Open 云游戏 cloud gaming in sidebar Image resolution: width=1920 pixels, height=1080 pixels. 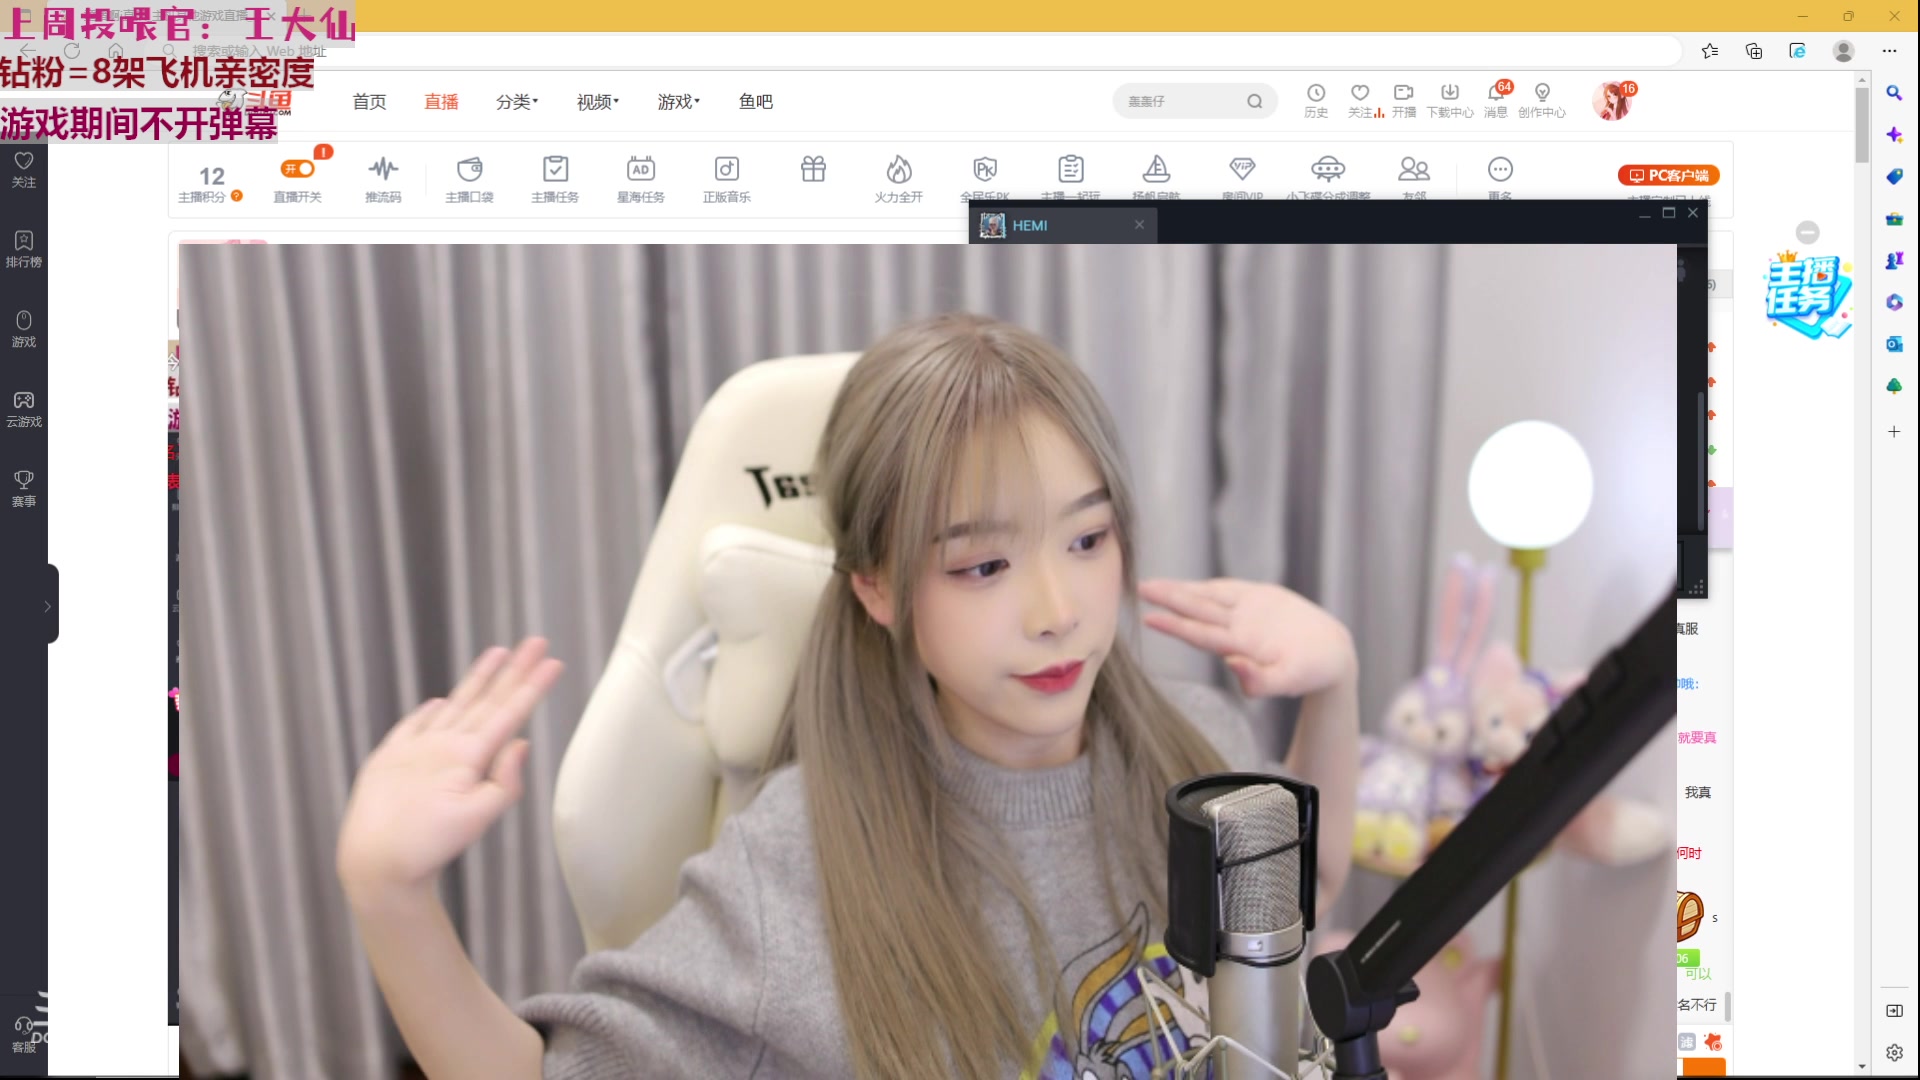click(24, 409)
